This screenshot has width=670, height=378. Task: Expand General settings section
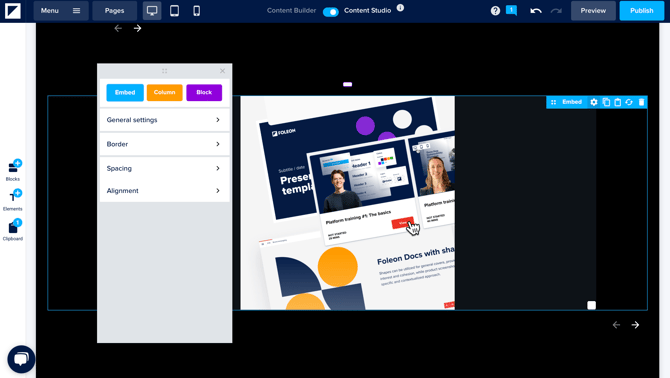[x=165, y=120]
